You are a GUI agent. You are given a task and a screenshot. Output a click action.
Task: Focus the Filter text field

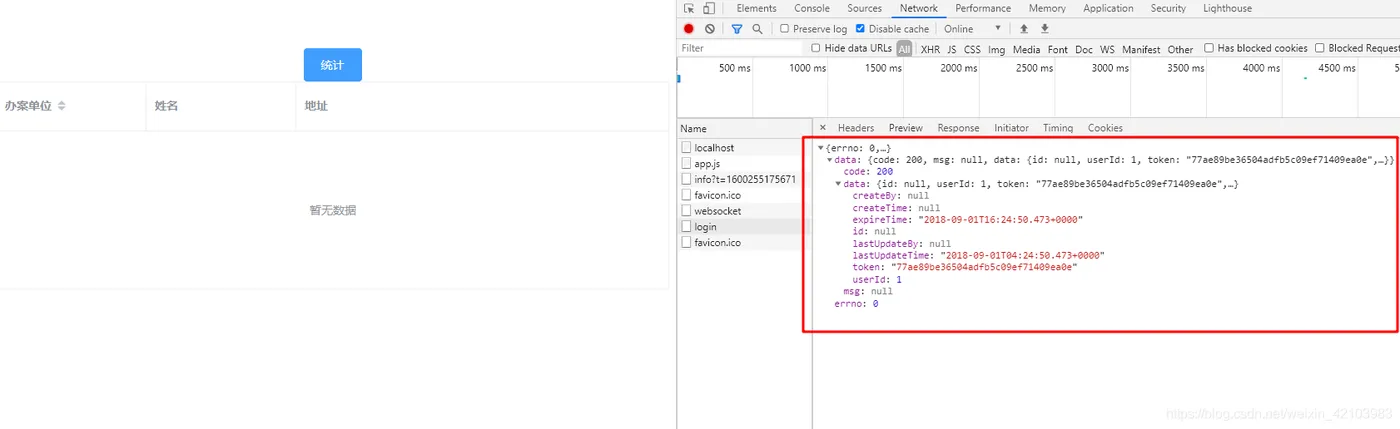(x=740, y=48)
